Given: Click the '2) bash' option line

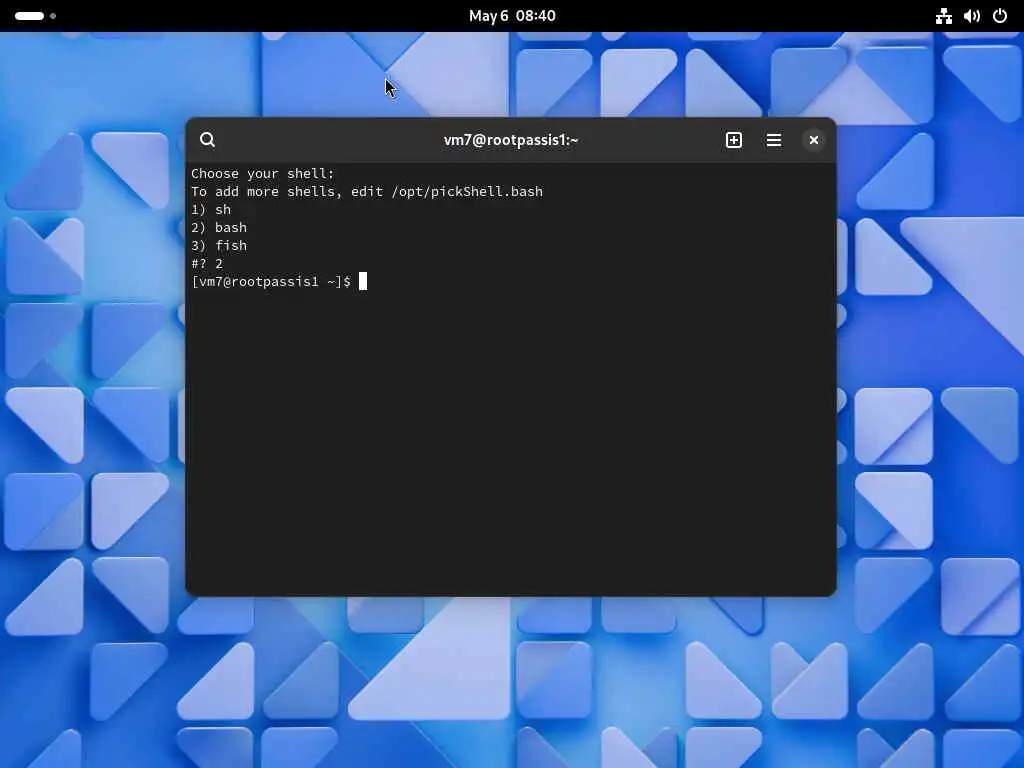Looking at the screenshot, I should point(219,227).
